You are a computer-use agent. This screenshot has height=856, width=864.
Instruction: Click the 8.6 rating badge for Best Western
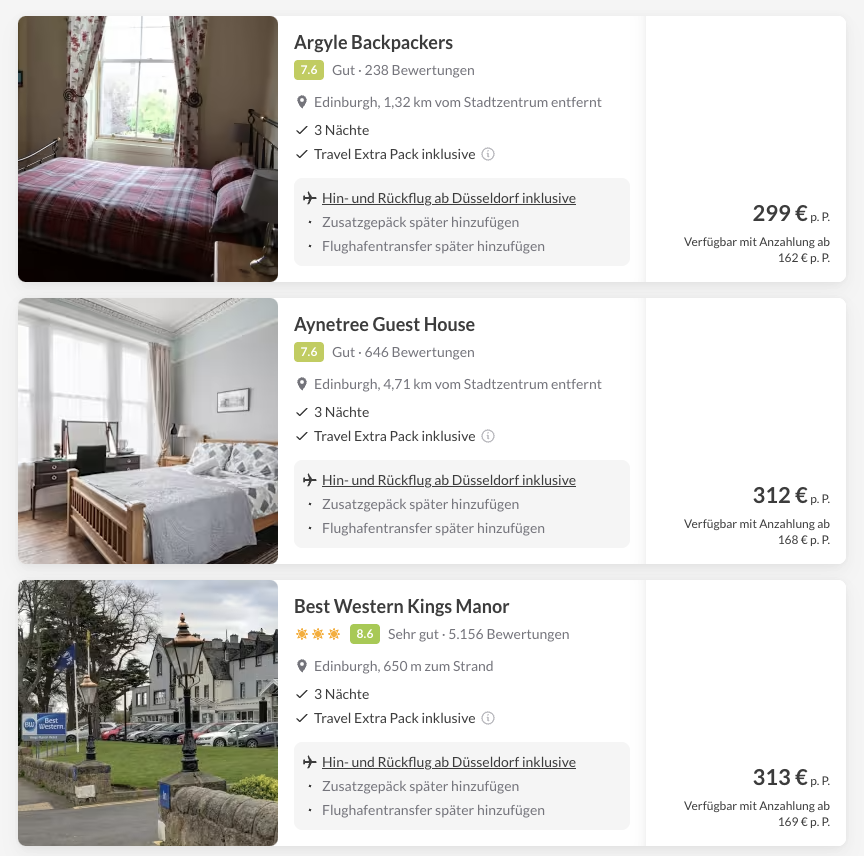pyautogui.click(x=365, y=634)
